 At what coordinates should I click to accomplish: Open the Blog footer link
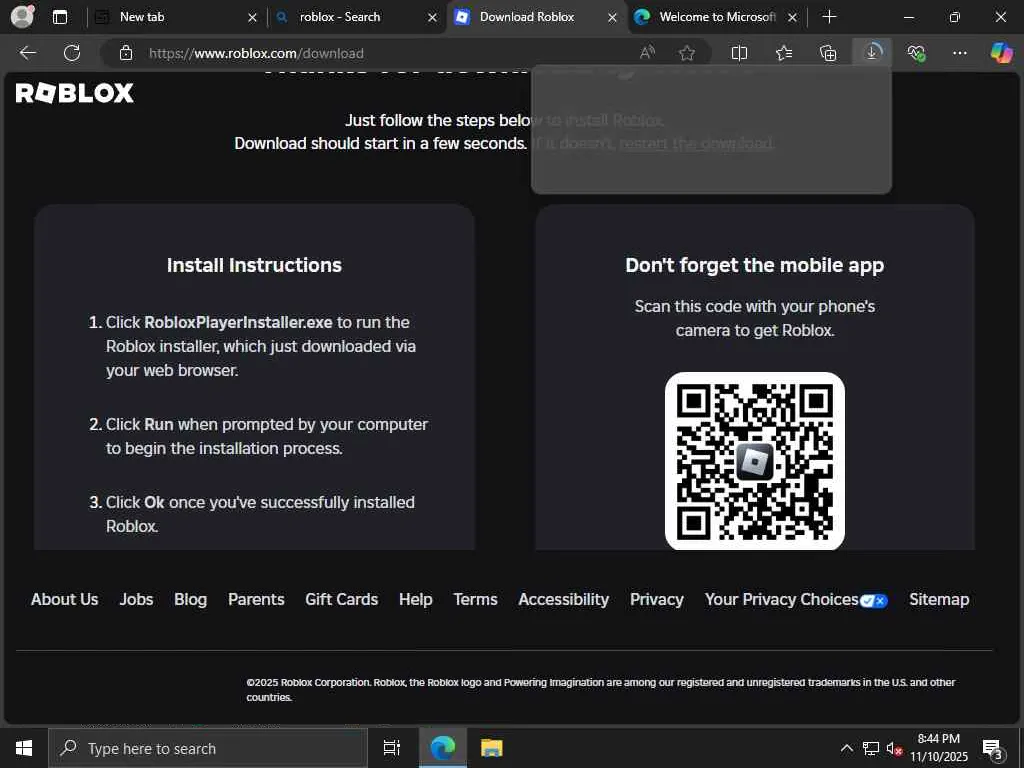point(190,600)
